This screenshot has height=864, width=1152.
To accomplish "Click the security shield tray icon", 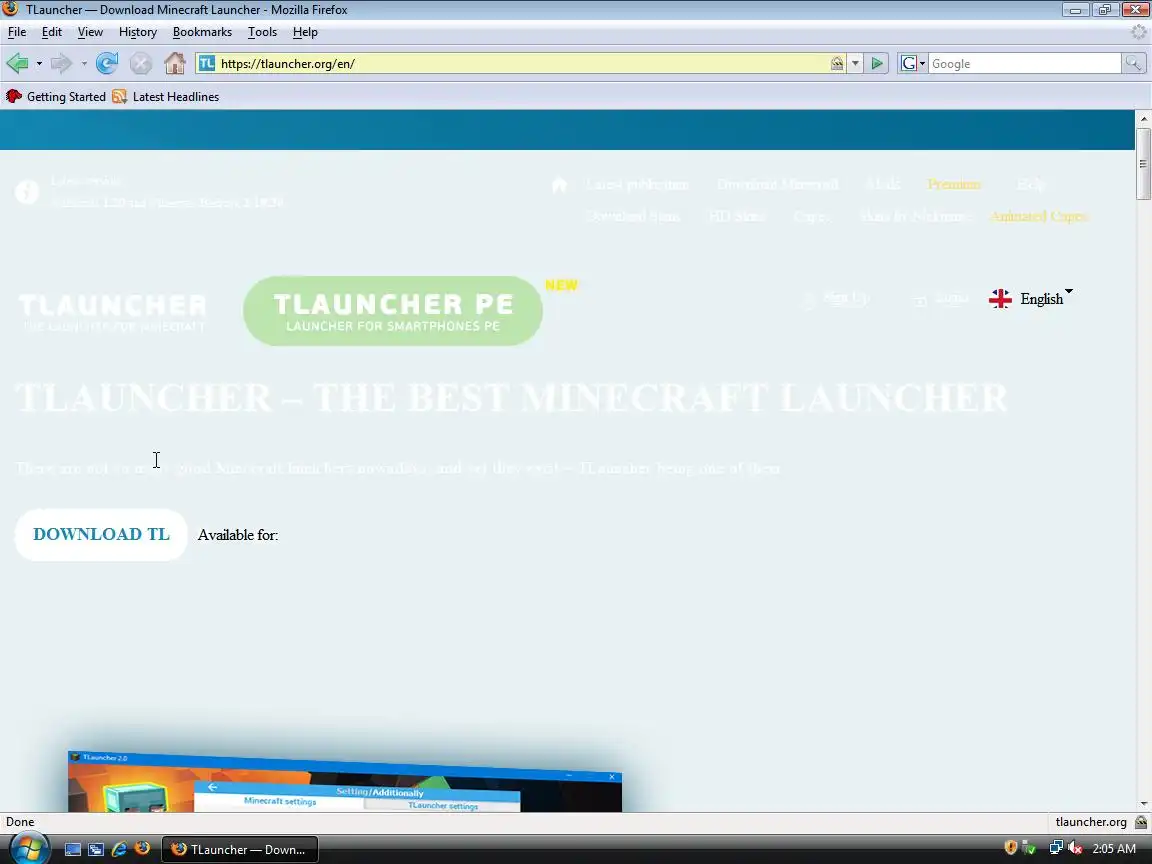I will pos(1010,849).
